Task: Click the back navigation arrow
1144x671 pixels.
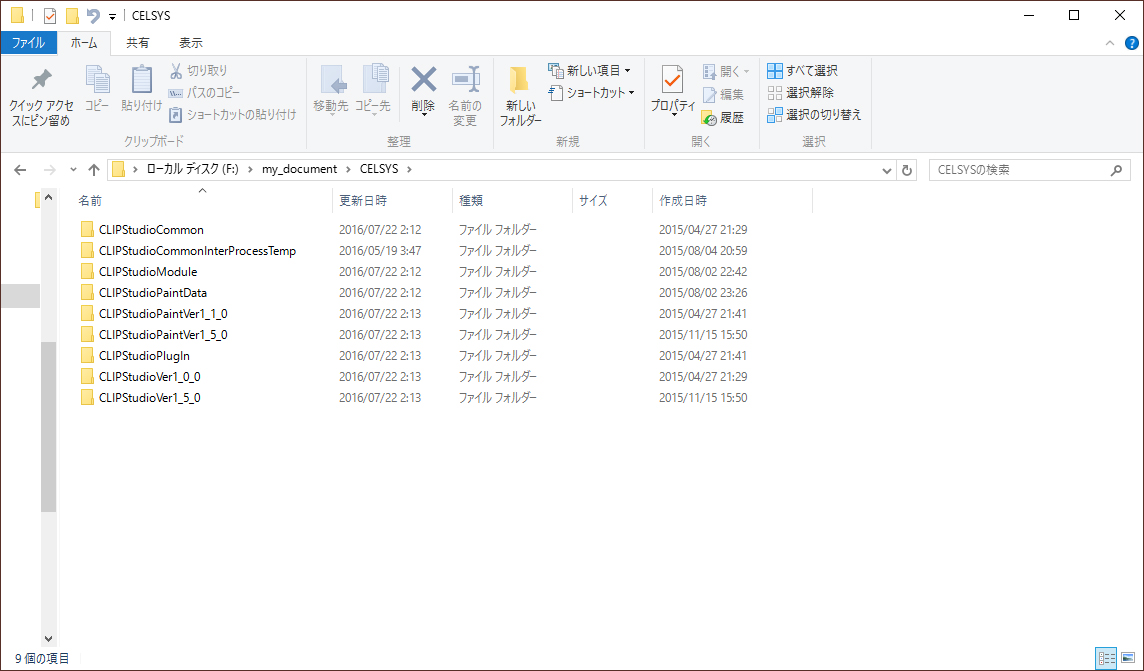Action: click(x=20, y=170)
